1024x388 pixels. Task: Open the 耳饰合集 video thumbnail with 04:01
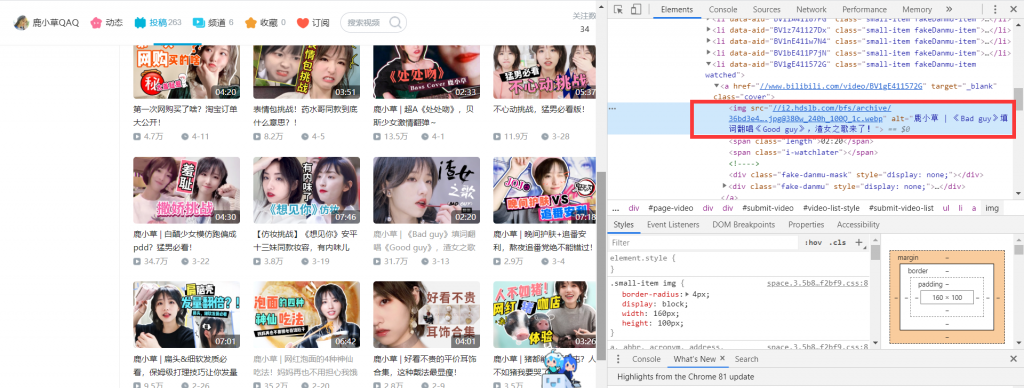tap(426, 315)
